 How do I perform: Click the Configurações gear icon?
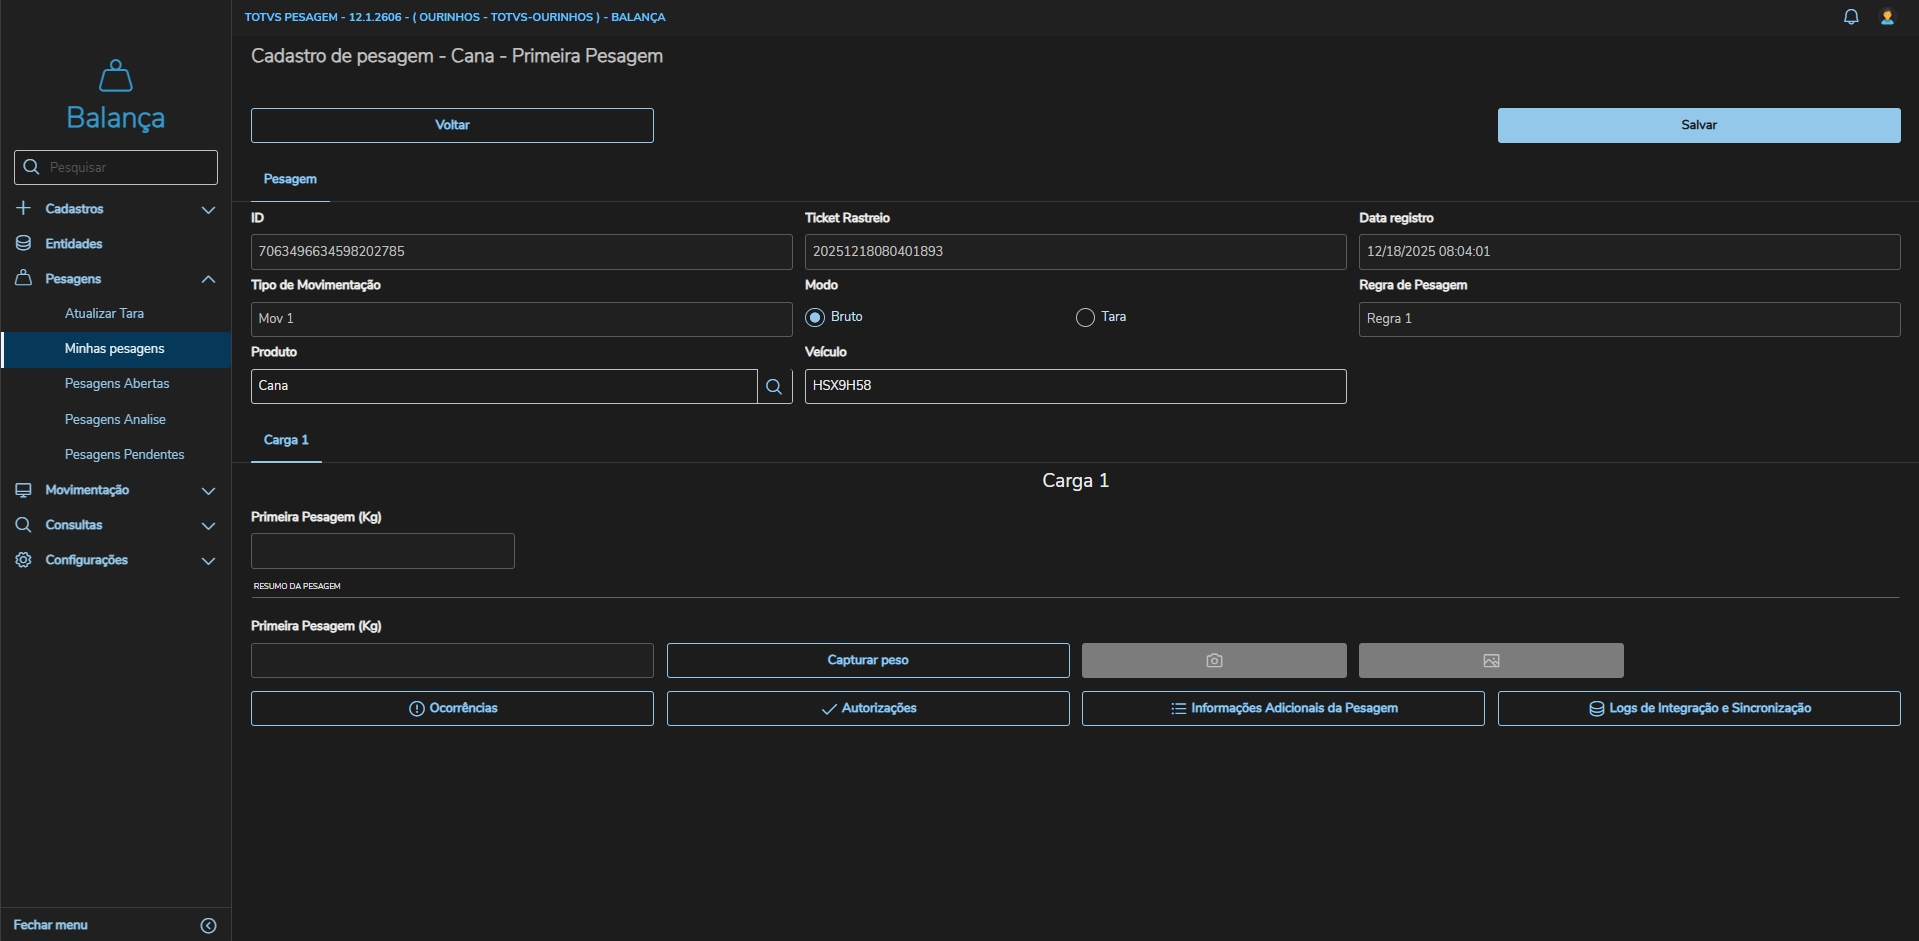pyautogui.click(x=24, y=560)
